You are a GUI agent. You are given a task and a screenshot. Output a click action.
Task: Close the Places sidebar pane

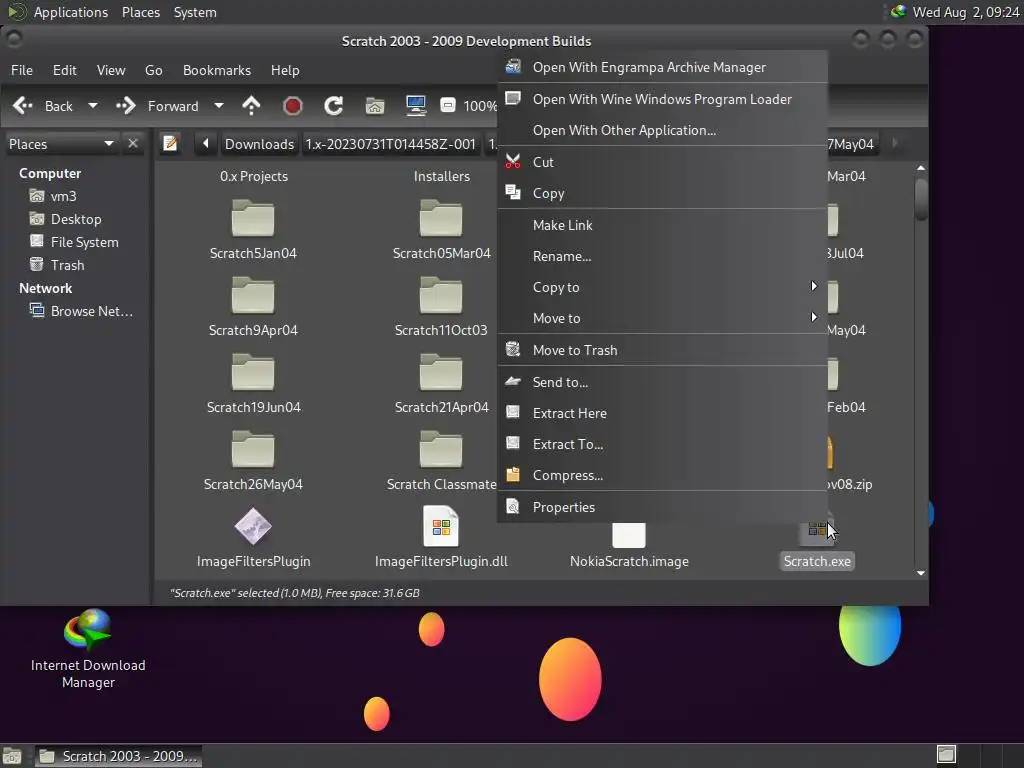pos(133,144)
